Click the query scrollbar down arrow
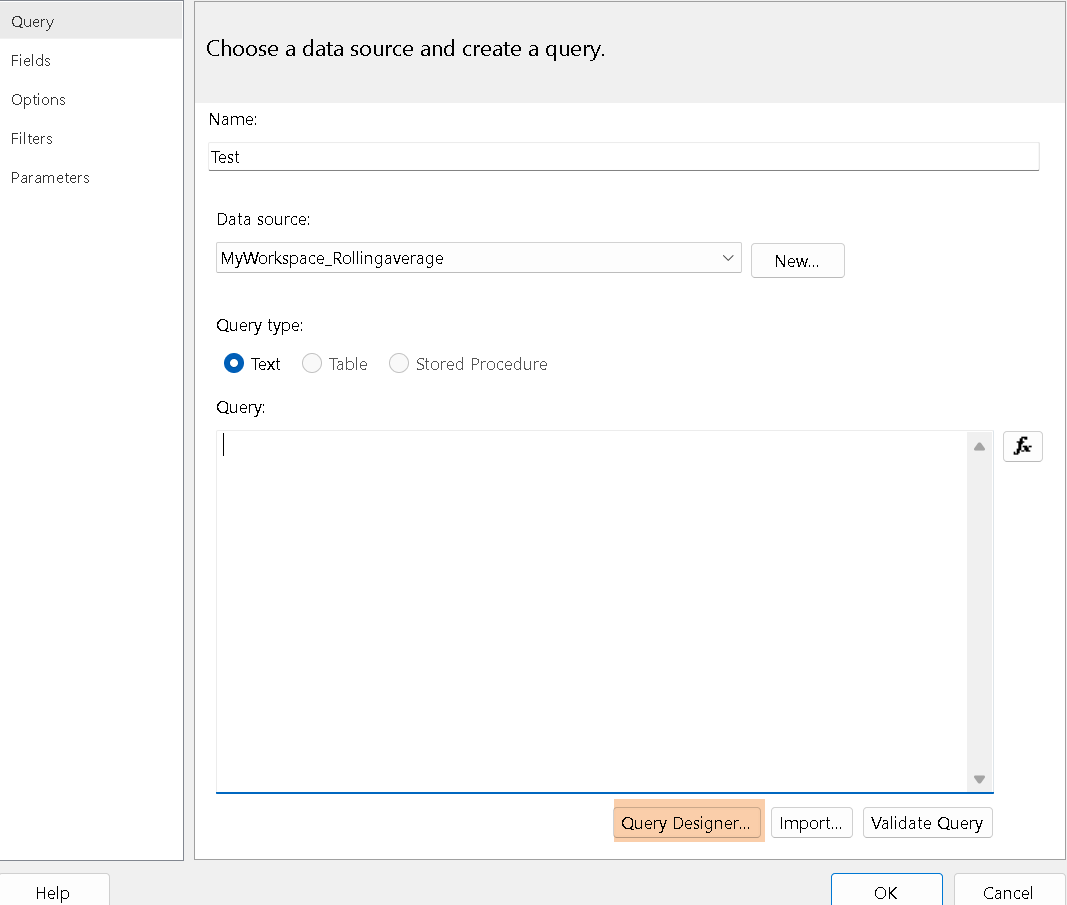The height and width of the screenshot is (905, 1067). tap(979, 779)
